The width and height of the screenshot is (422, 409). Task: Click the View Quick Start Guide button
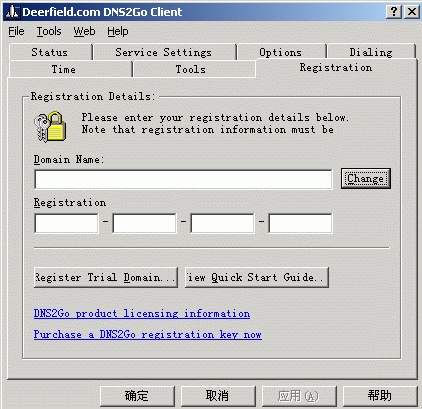[x=257, y=277]
